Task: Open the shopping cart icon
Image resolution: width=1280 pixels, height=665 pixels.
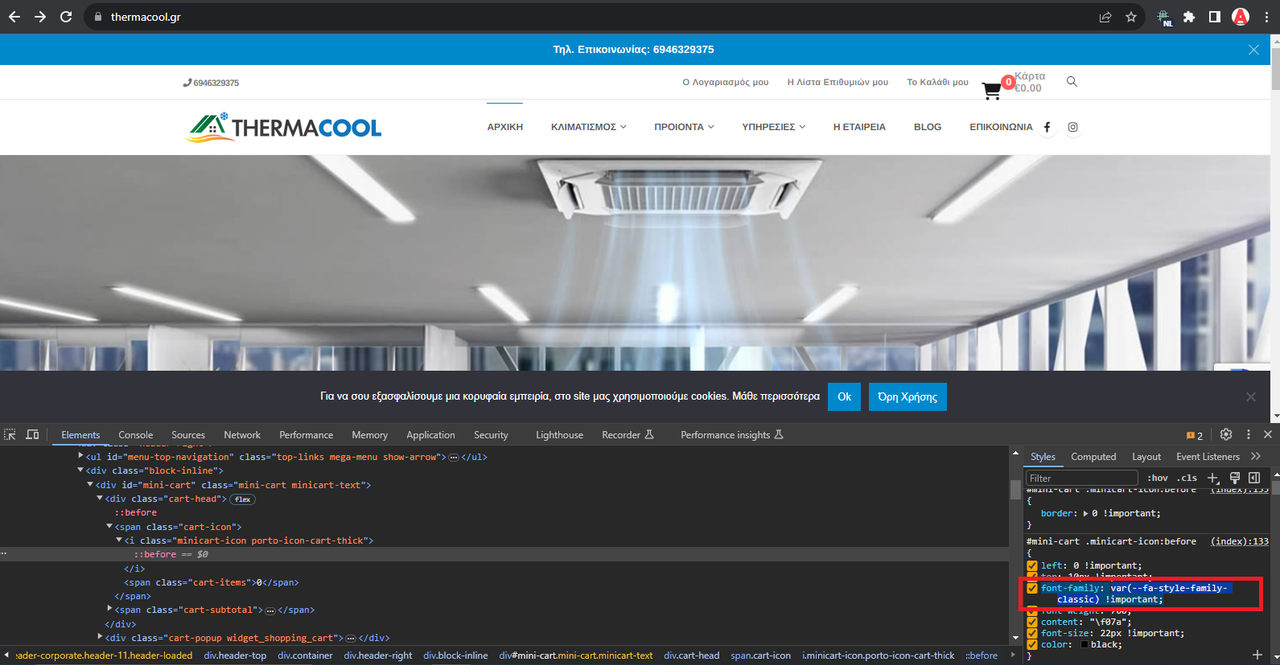Action: pyautogui.click(x=991, y=90)
